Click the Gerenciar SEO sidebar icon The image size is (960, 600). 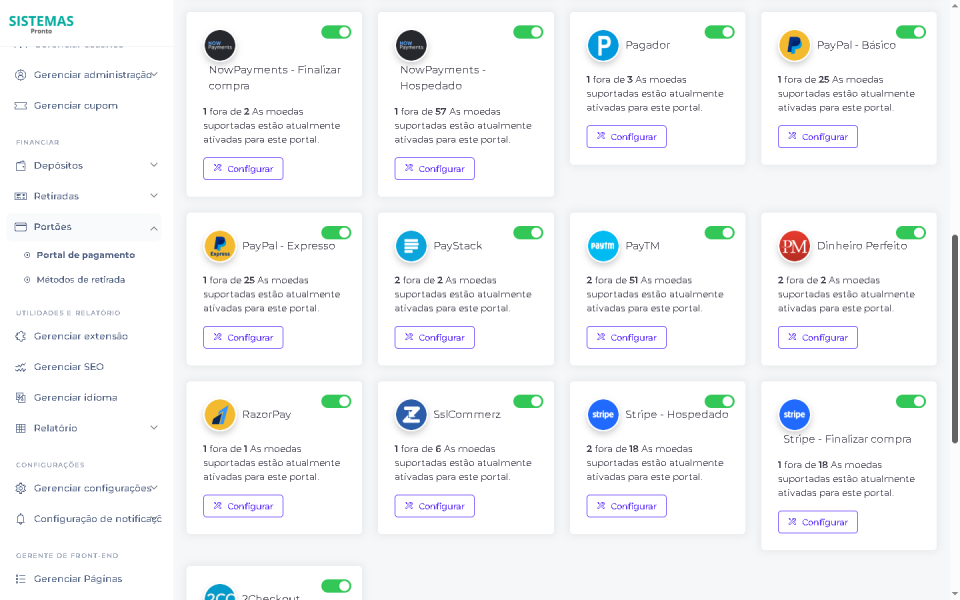point(19,367)
